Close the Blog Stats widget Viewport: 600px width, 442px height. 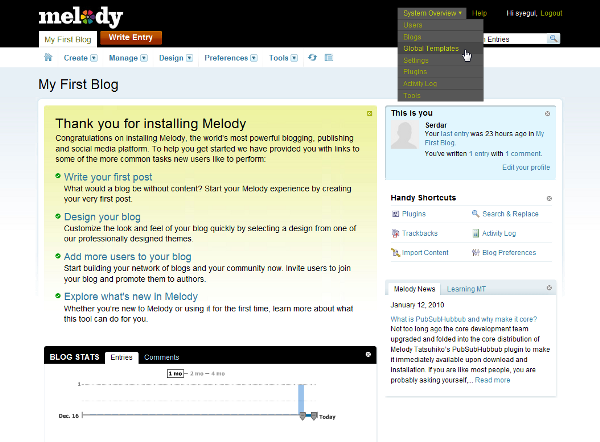point(368,355)
